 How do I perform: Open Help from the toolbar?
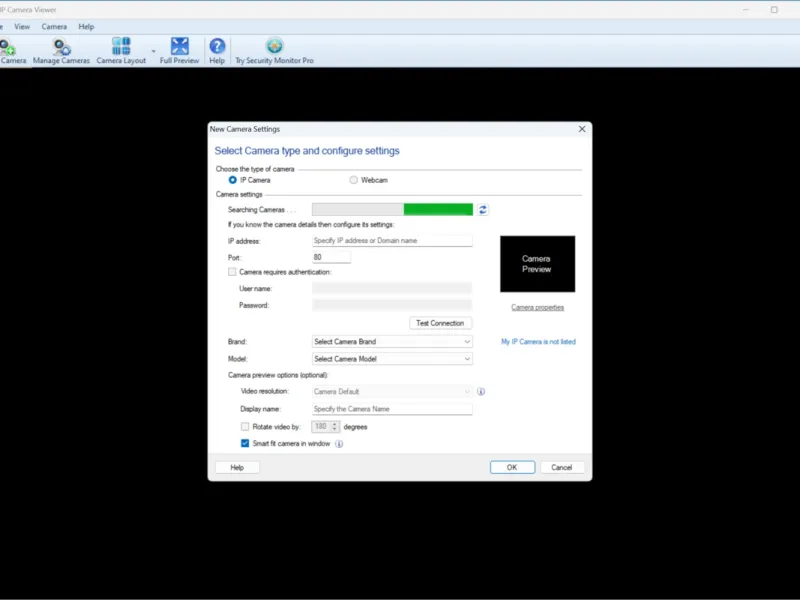217,51
